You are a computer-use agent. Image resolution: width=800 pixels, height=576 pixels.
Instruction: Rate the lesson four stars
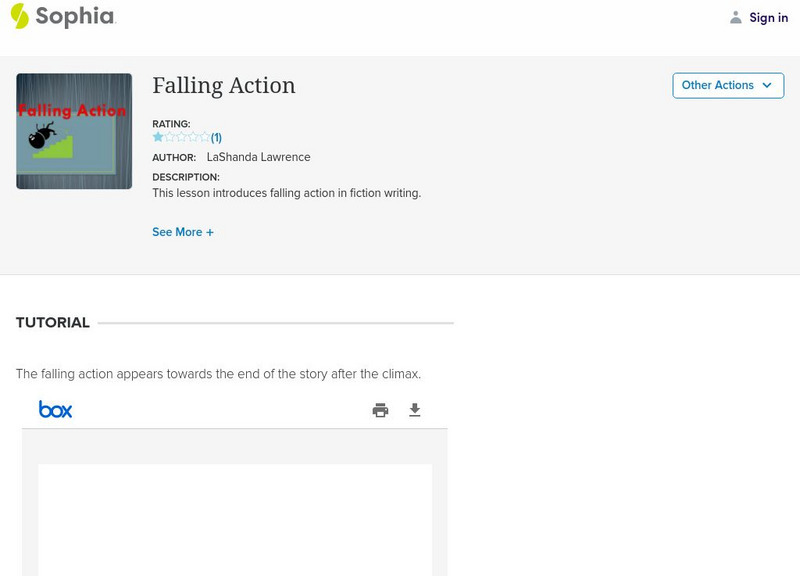193,137
